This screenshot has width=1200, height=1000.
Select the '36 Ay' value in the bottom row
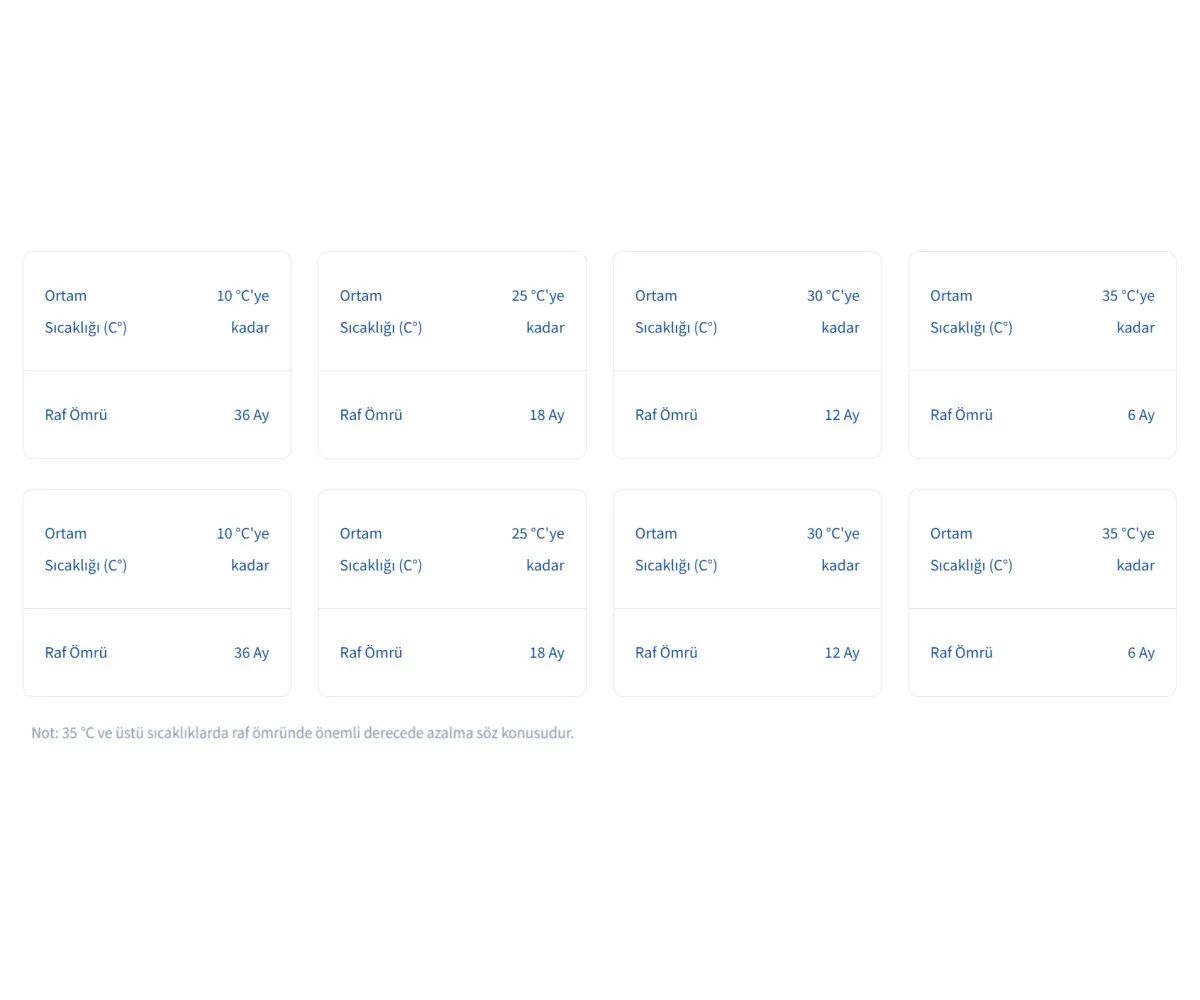(251, 653)
